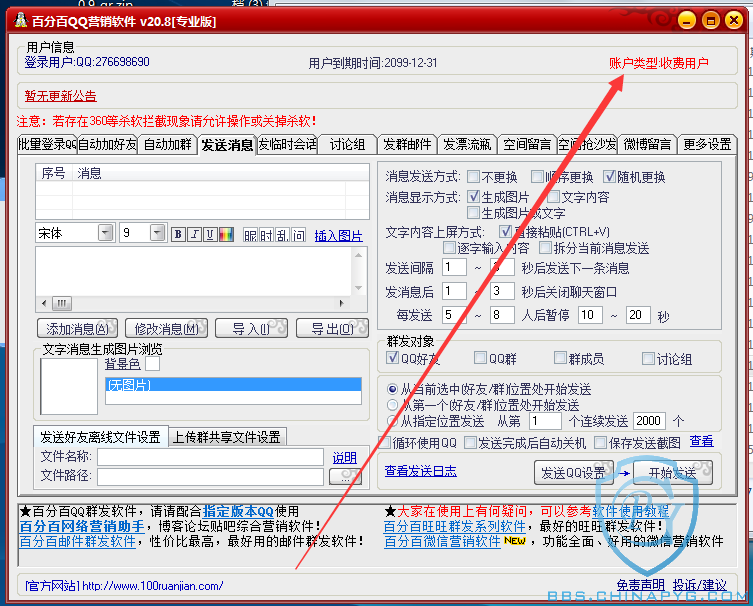Toggle the 生成图片 checkbox
Screen dimensions: 753x606
pyautogui.click(x=473, y=196)
